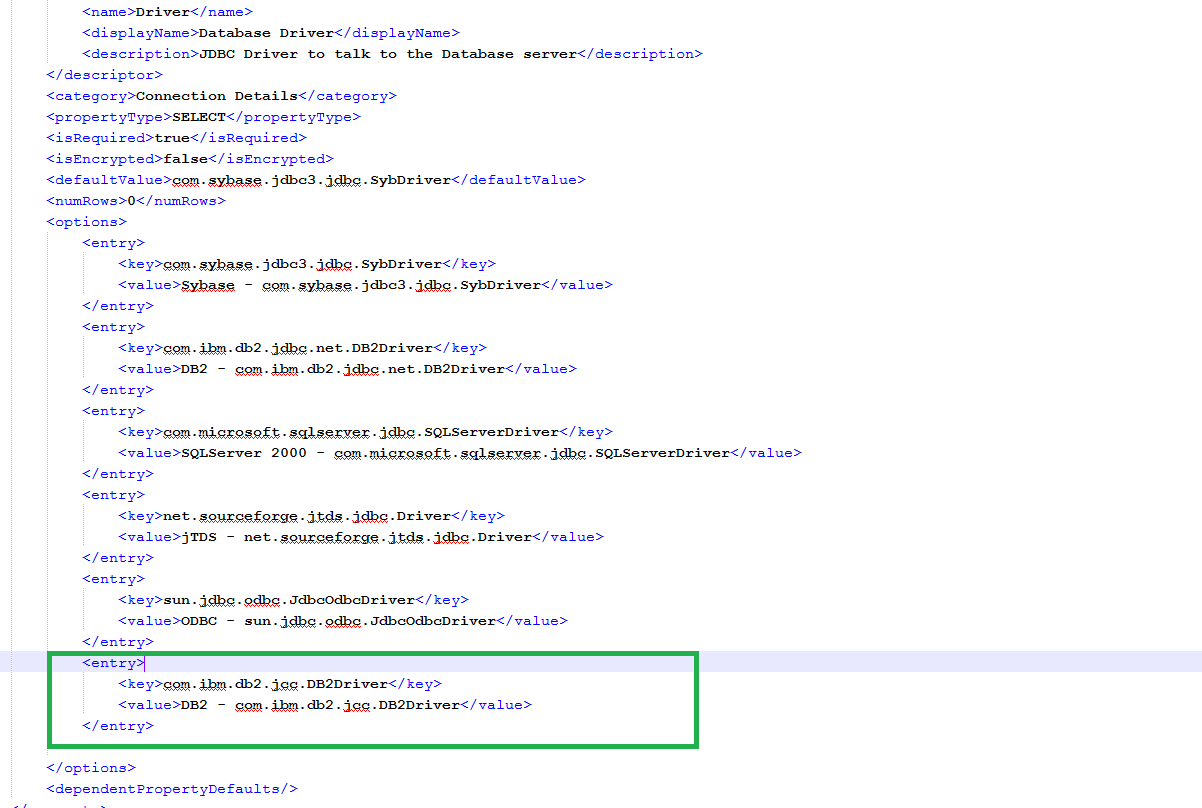The height and width of the screenshot is (808, 1202).
Task: Click the isRequired true value
Action: point(172,137)
